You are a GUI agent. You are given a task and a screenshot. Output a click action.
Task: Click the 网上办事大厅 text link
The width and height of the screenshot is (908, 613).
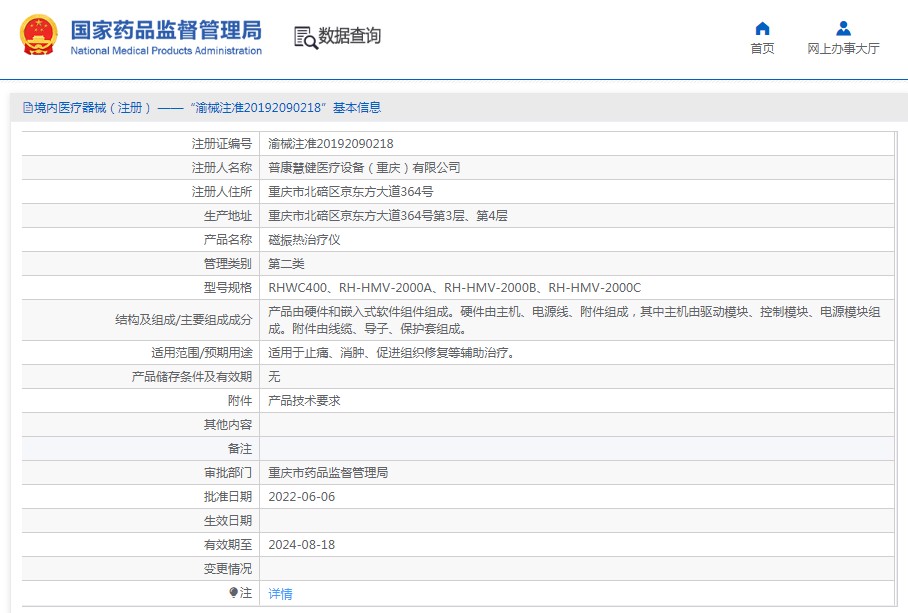(x=843, y=49)
